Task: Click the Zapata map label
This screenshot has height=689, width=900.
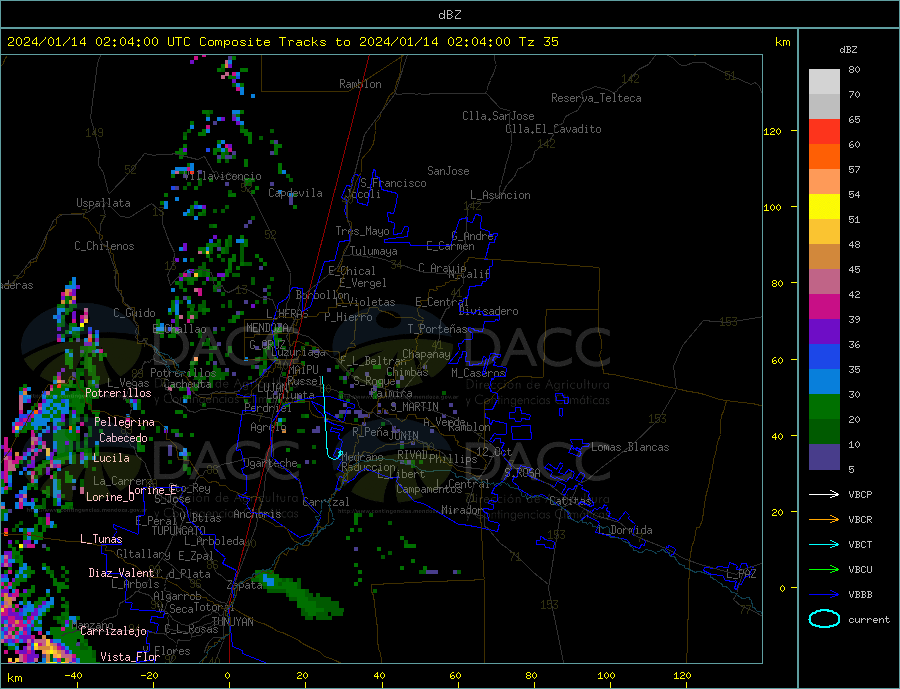Action: point(245,585)
